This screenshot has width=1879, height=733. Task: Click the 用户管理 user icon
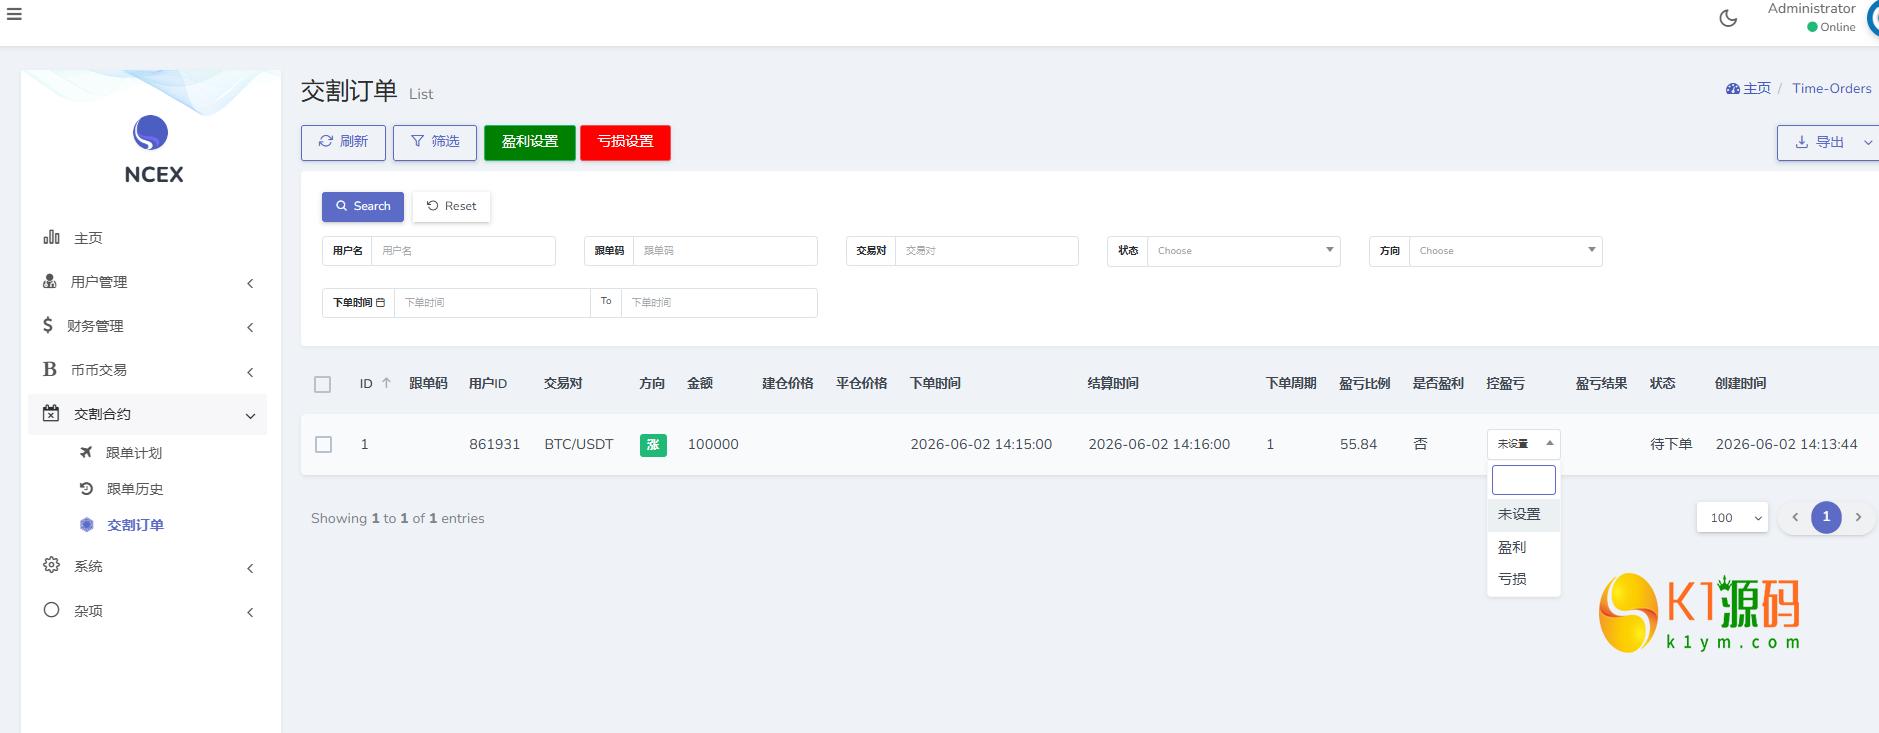point(49,281)
